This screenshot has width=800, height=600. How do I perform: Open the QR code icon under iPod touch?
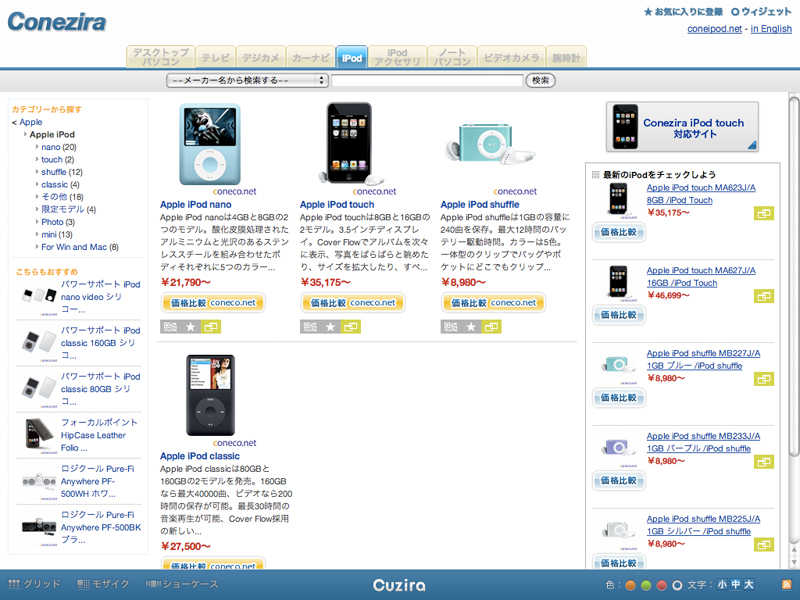pyautogui.click(x=310, y=327)
